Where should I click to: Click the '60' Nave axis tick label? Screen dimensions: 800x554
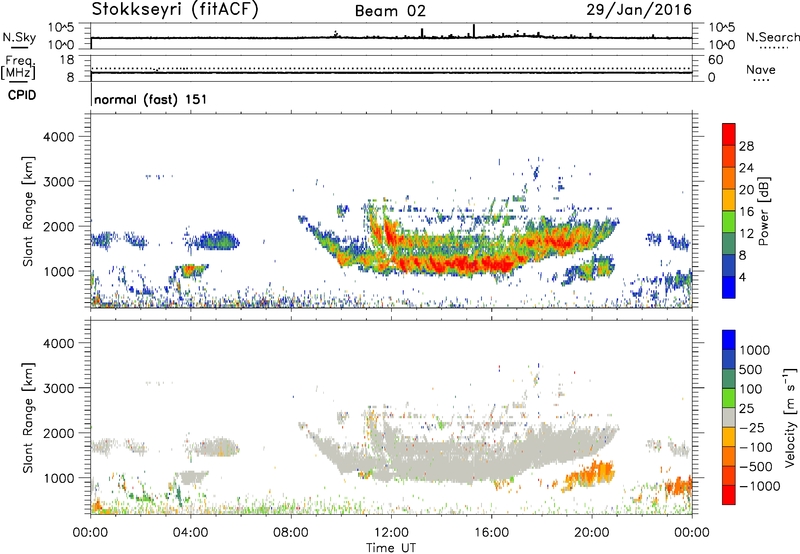(715, 60)
